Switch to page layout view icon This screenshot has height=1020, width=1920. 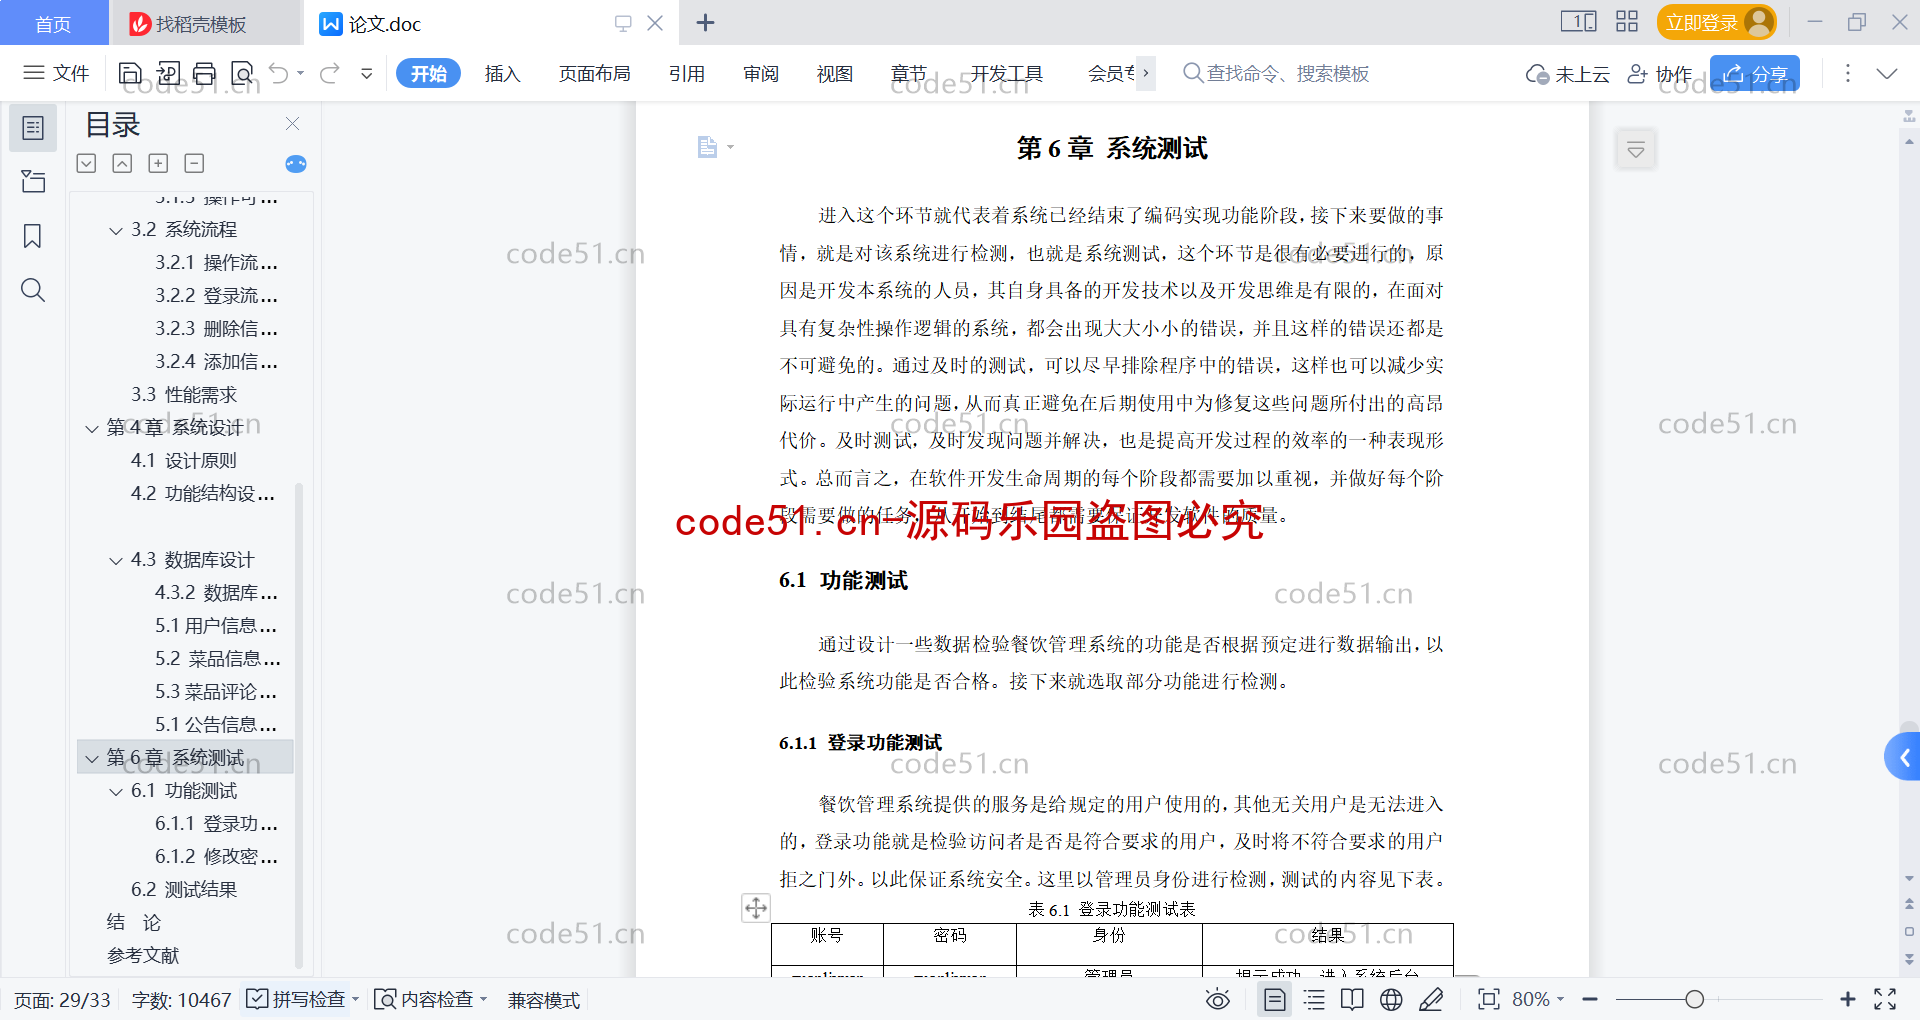(1275, 999)
